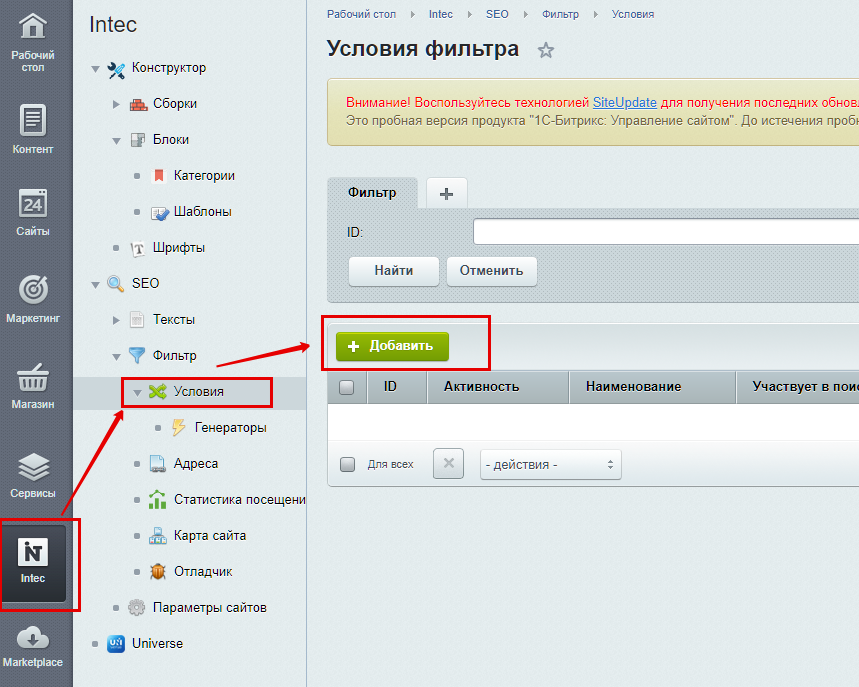
Task: Click the Адреса page icon
Action: coord(158,463)
